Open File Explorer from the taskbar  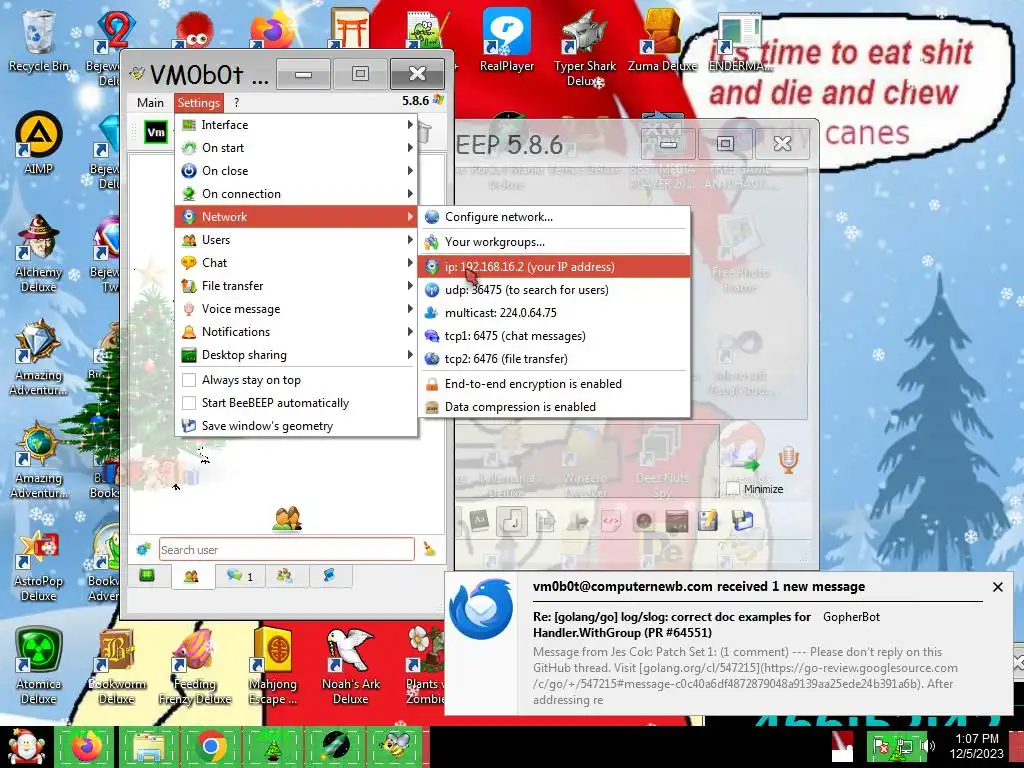(150, 746)
